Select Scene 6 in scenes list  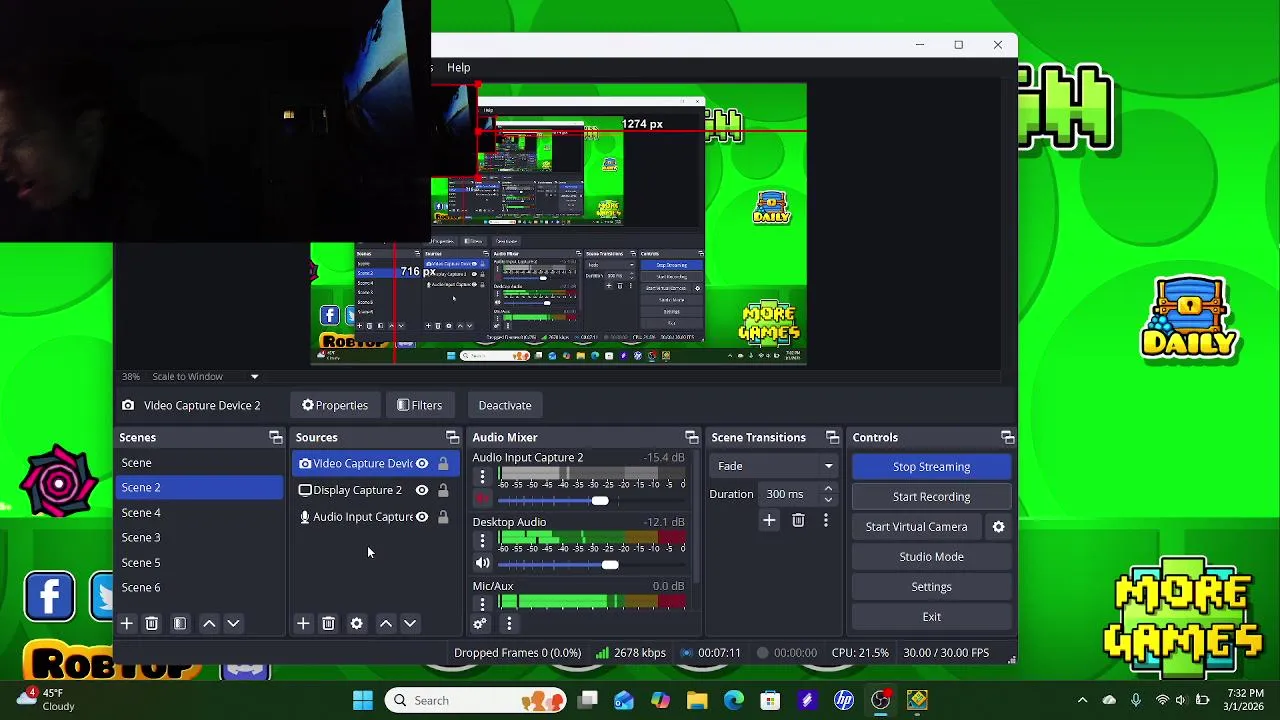click(x=199, y=587)
